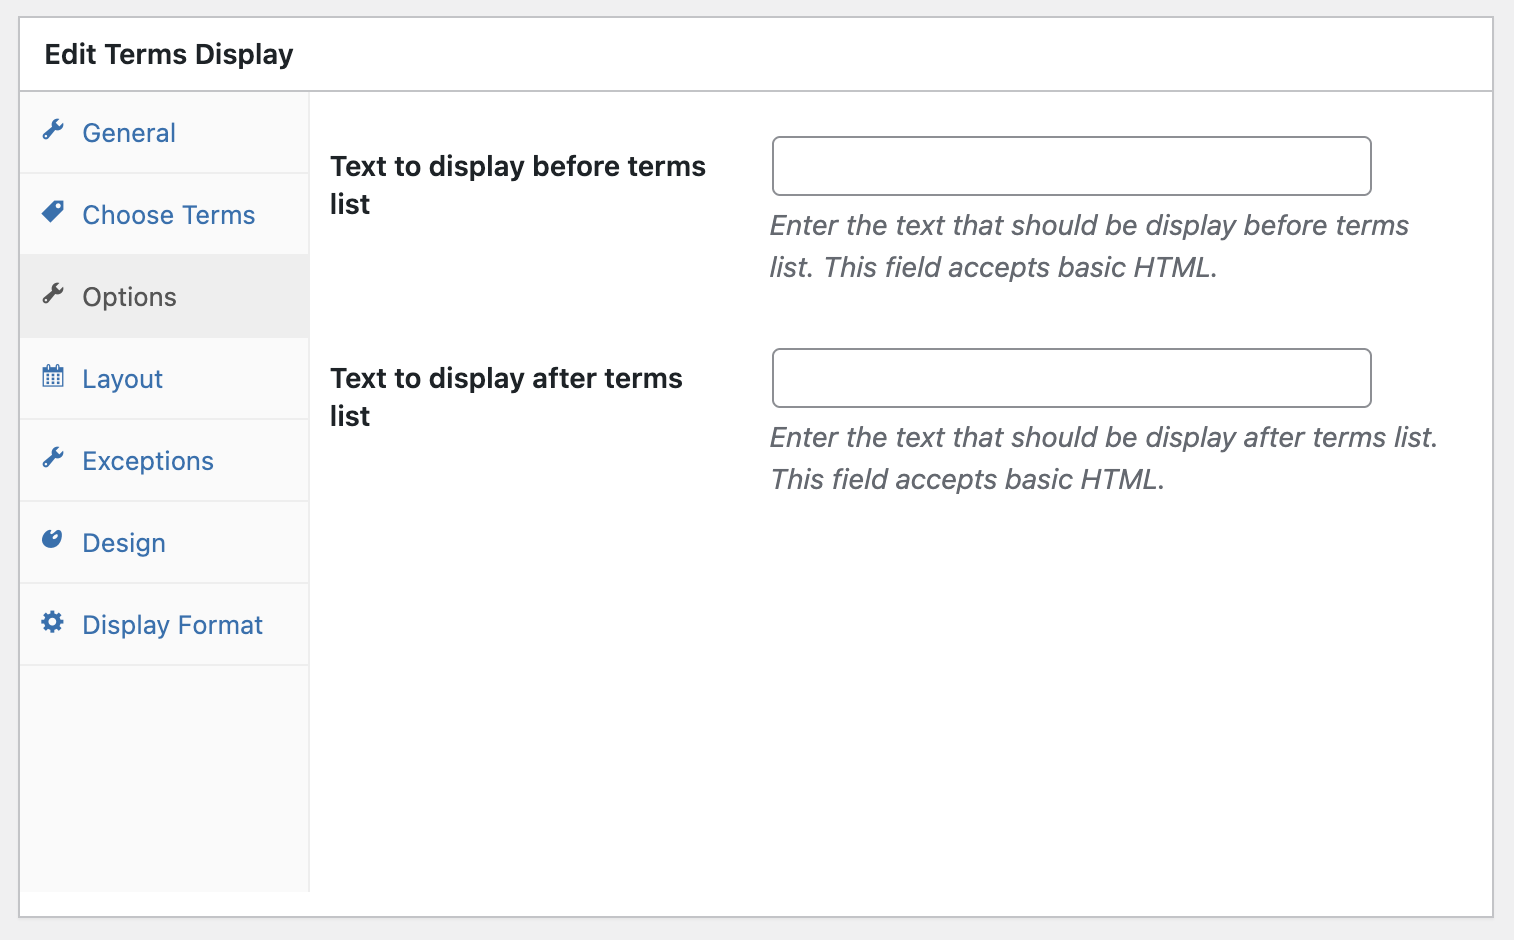This screenshot has height=940, width=1514.
Task: Click the label Text to display before terms list
Action: [518, 185]
